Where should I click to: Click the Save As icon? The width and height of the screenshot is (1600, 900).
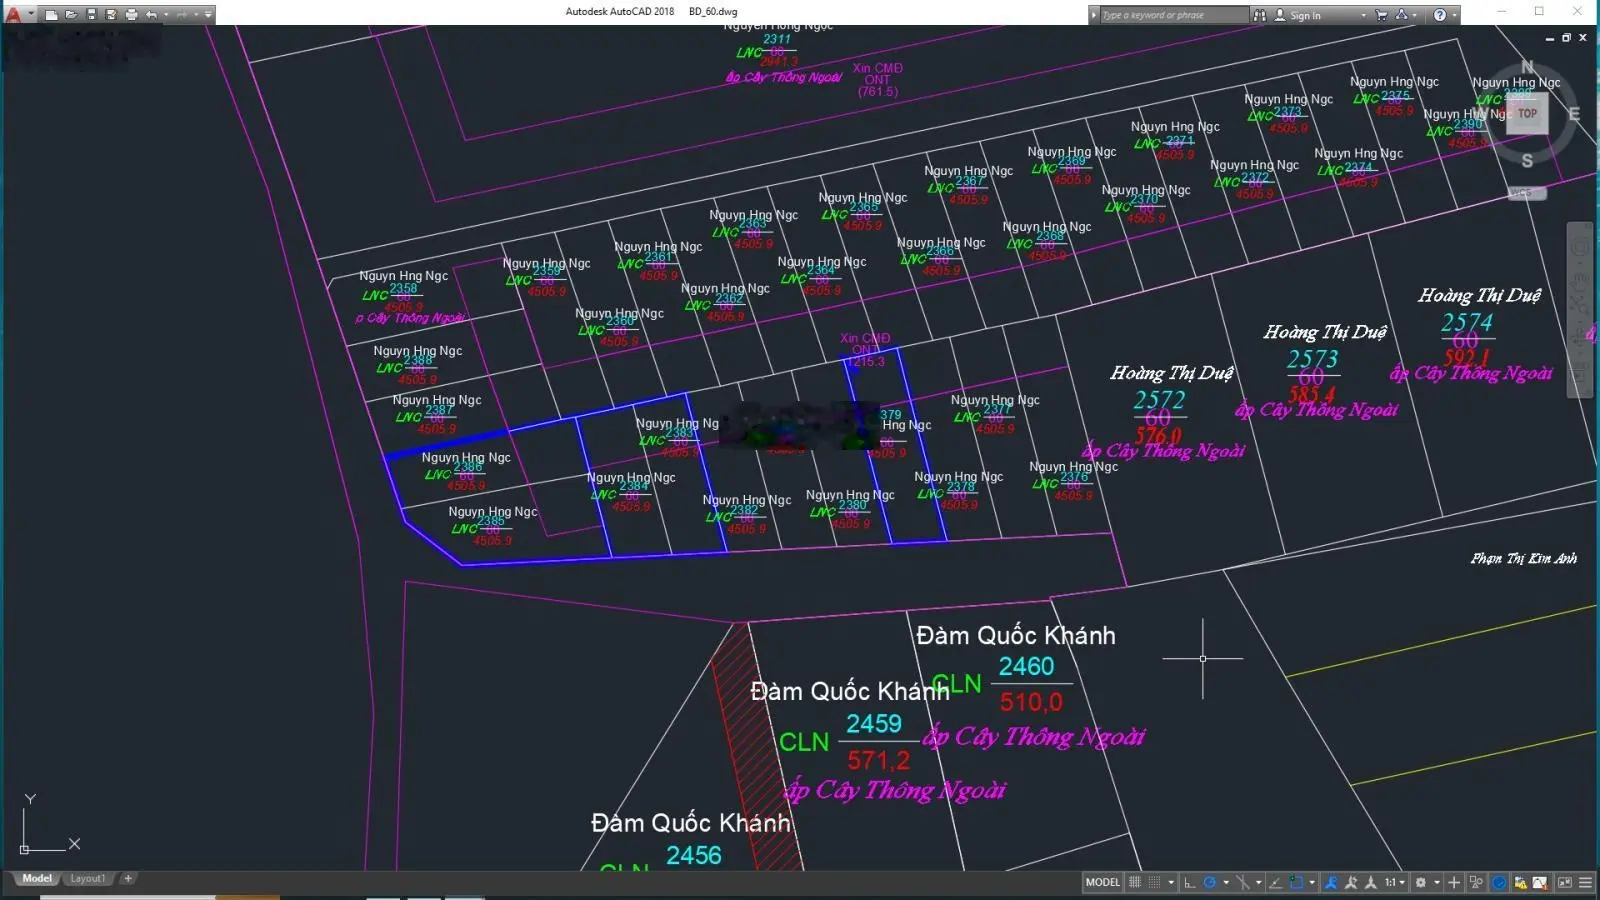111,15
